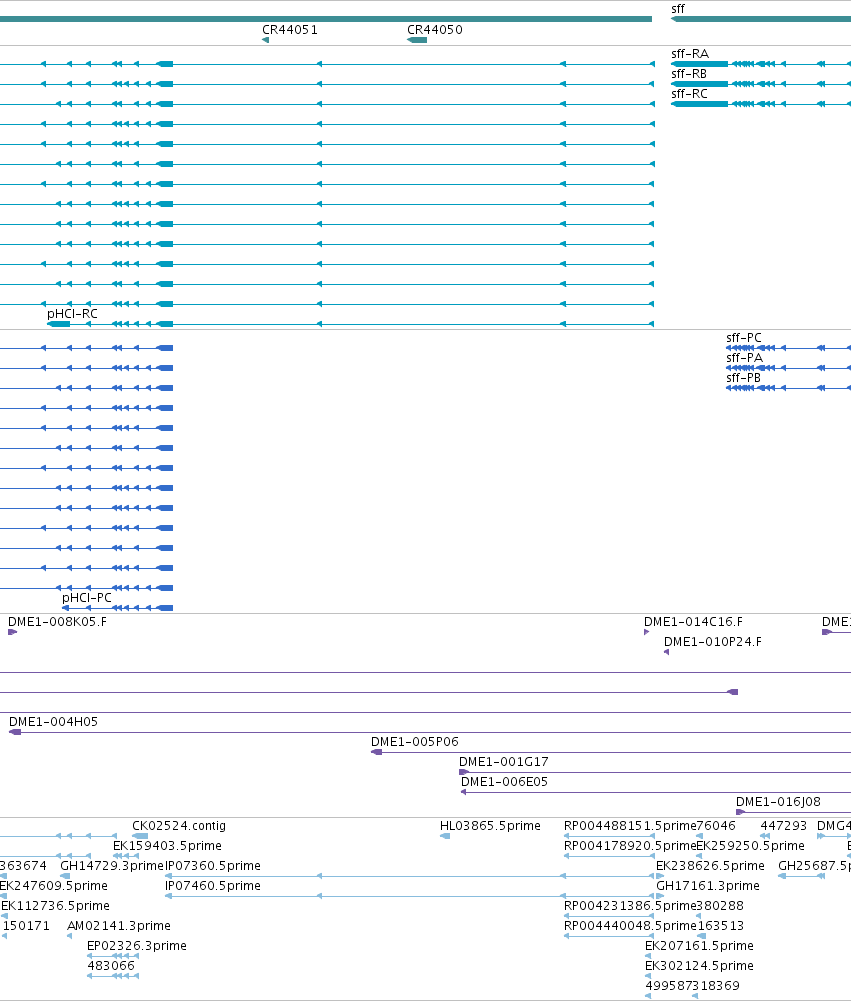Select the RP004231386.5prime label
The height and width of the screenshot is (1001, 851).
point(630,906)
